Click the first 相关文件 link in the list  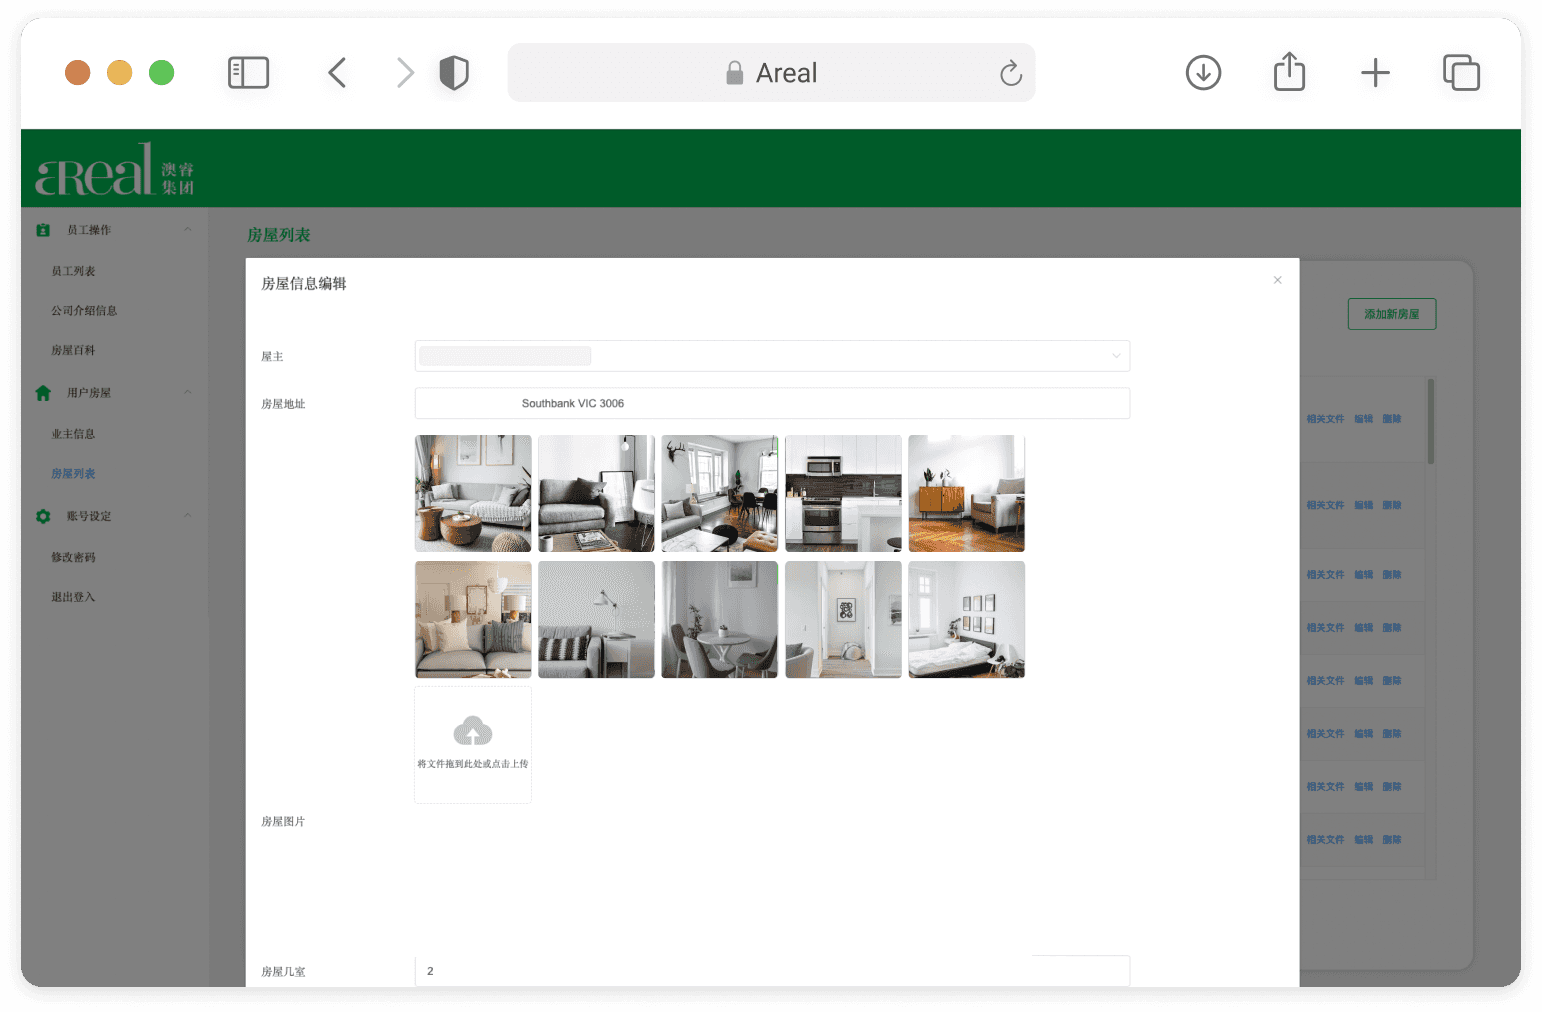click(x=1325, y=419)
